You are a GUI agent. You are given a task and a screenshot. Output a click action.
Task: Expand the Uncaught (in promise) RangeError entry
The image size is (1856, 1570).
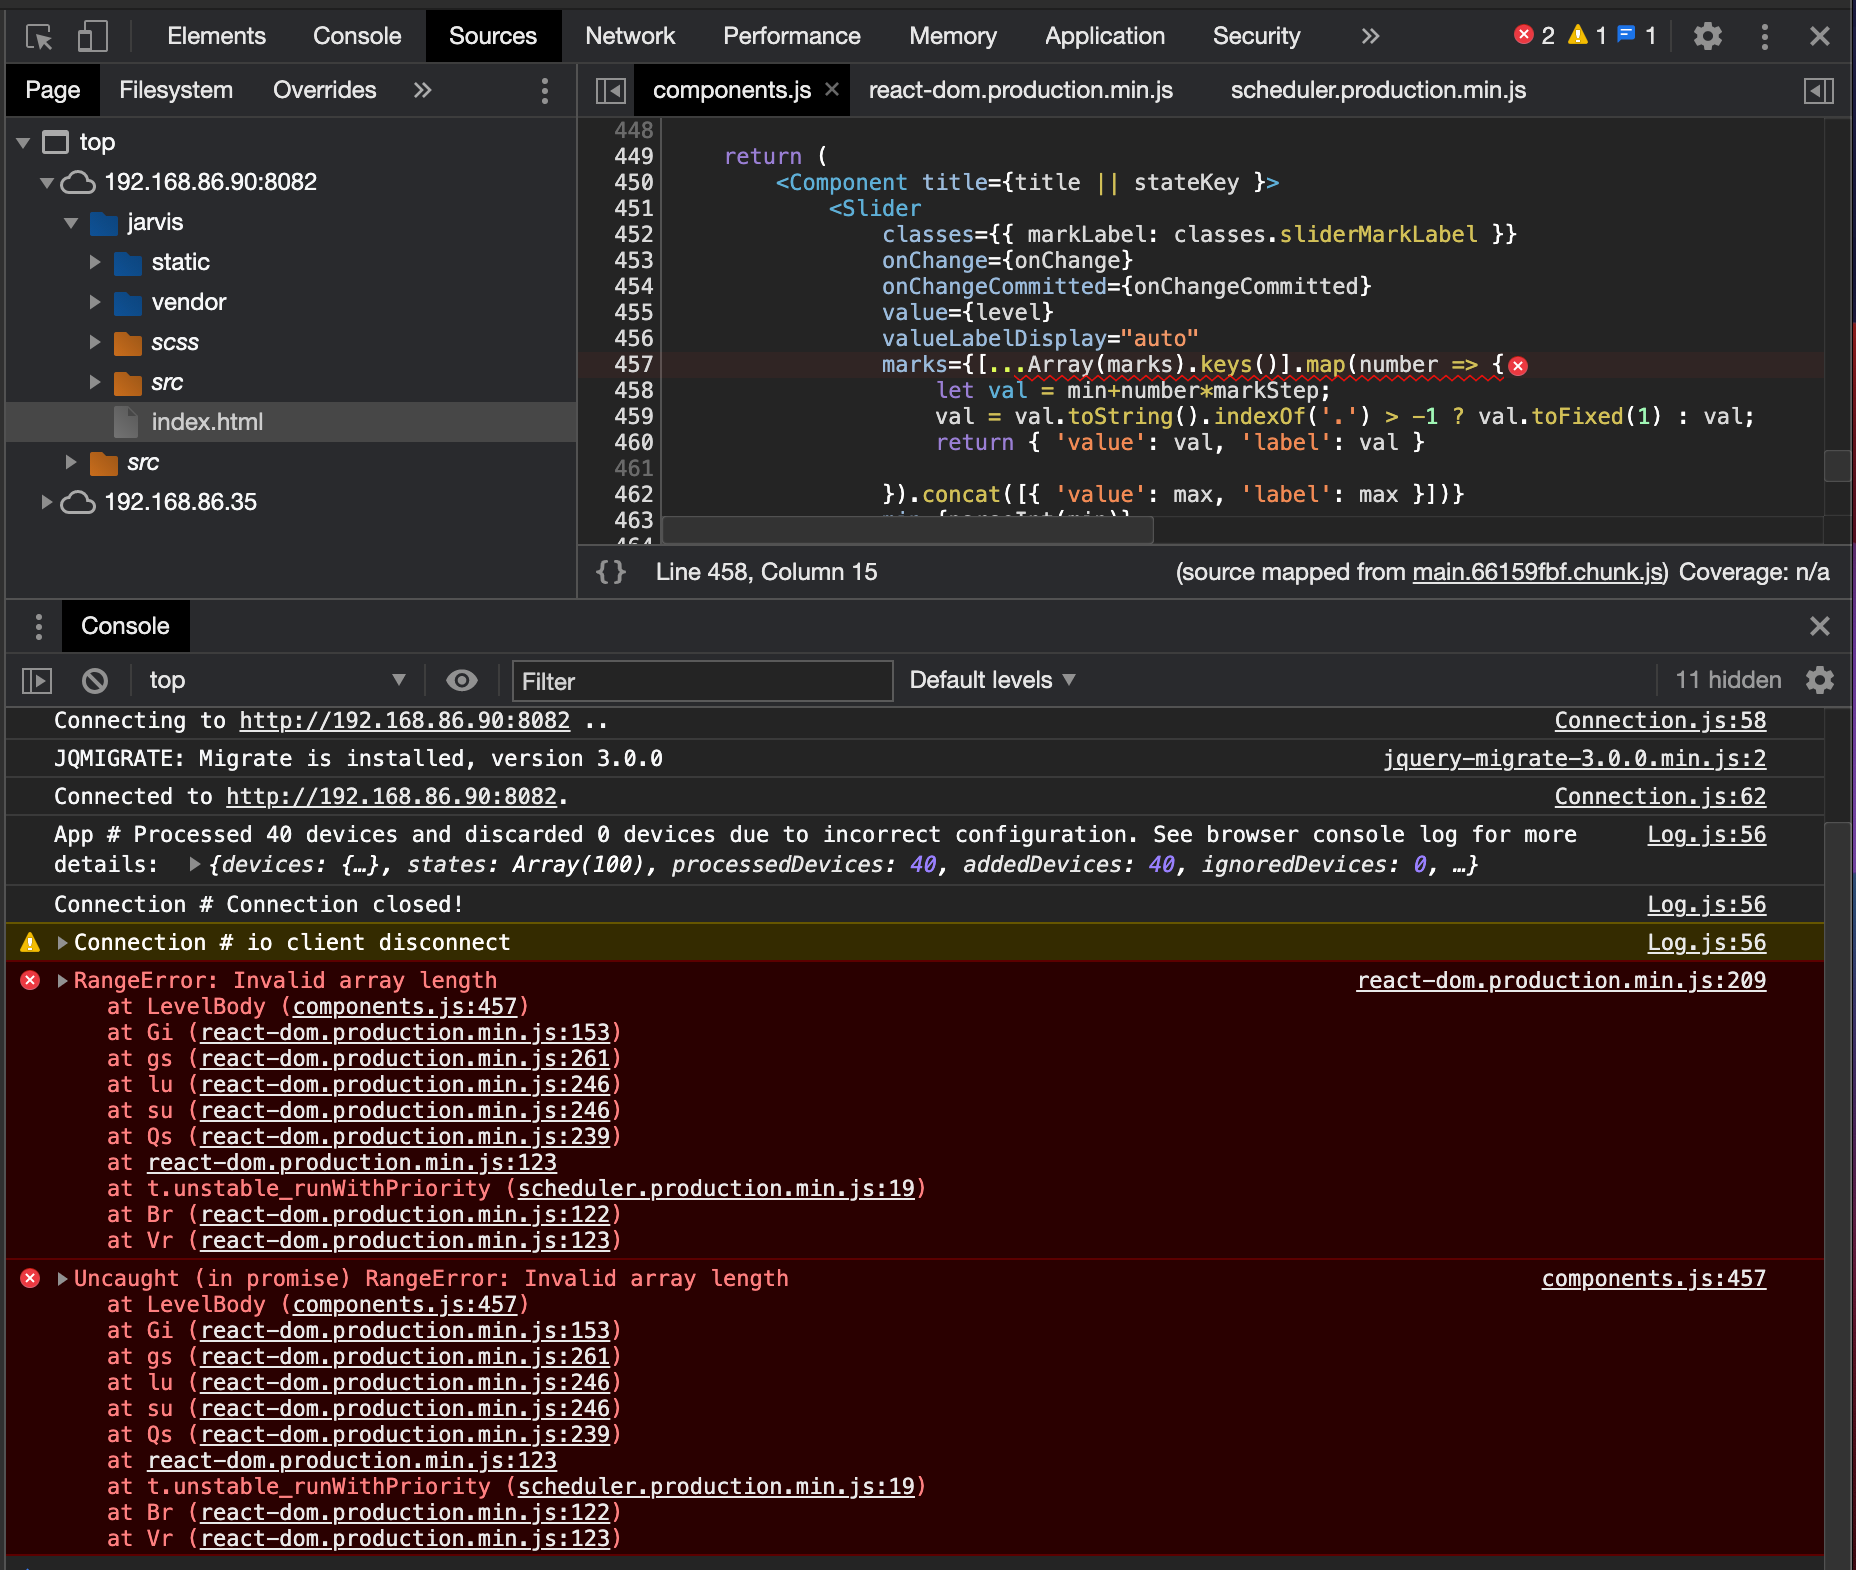pos(62,1279)
